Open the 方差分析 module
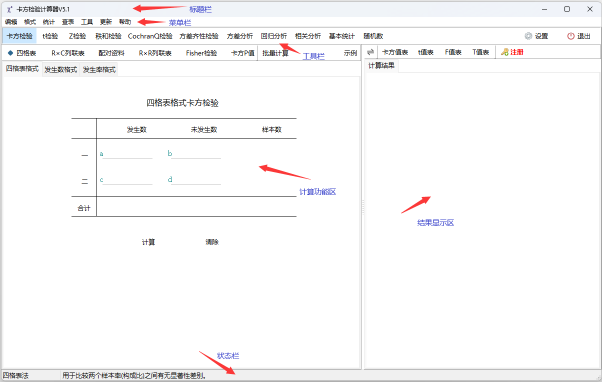 pos(240,36)
